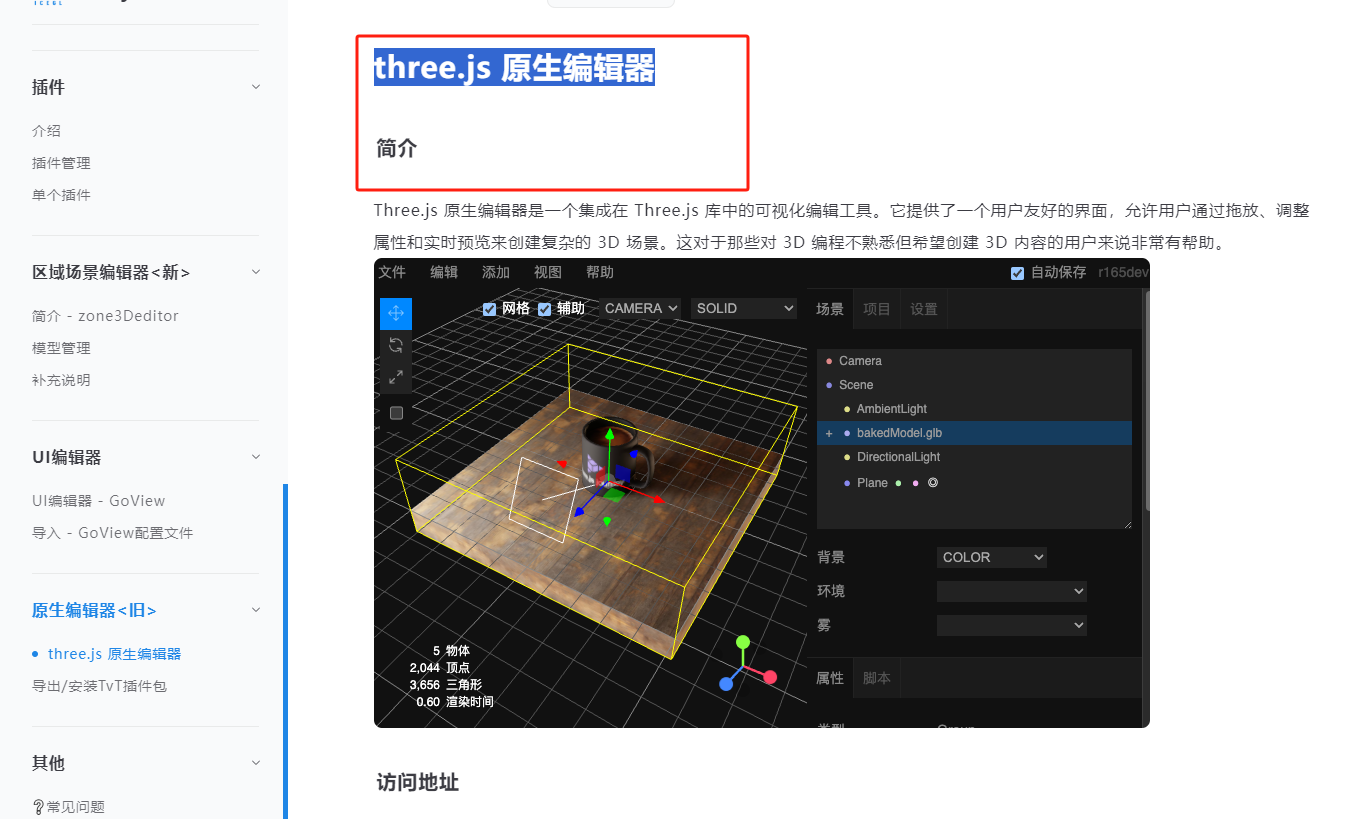Open the 雾 fog dropdown
This screenshot has width=1358, height=819.
pyautogui.click(x=1012, y=625)
